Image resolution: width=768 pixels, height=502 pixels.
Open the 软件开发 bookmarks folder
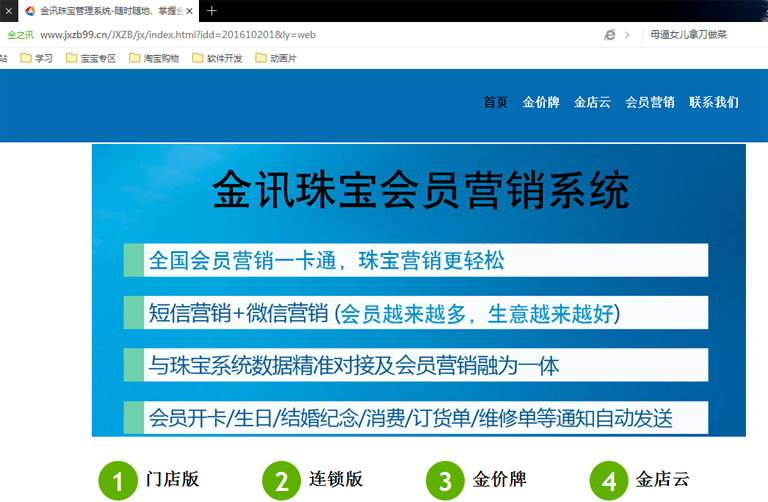(x=217, y=58)
